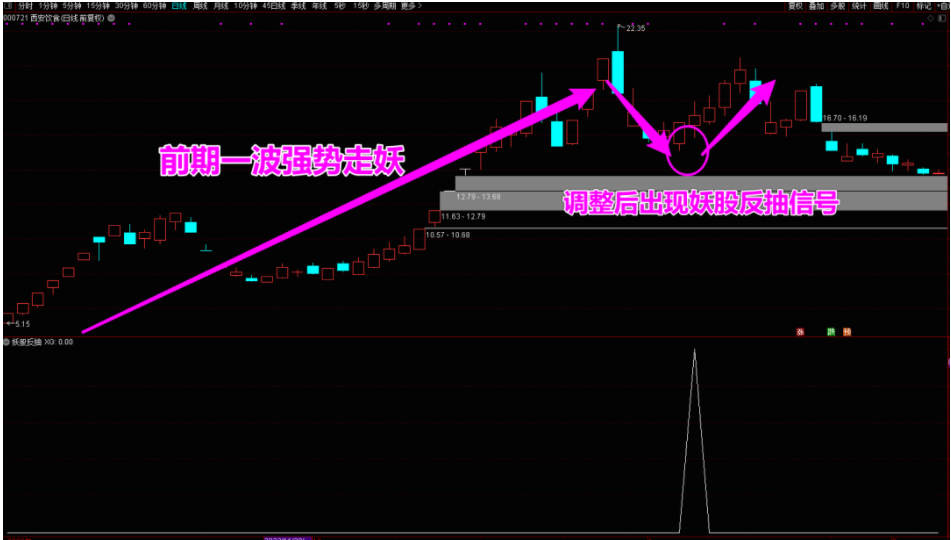The image size is (951, 540).
Task: Select the 1分钟 period
Action: pyautogui.click(x=48, y=6)
